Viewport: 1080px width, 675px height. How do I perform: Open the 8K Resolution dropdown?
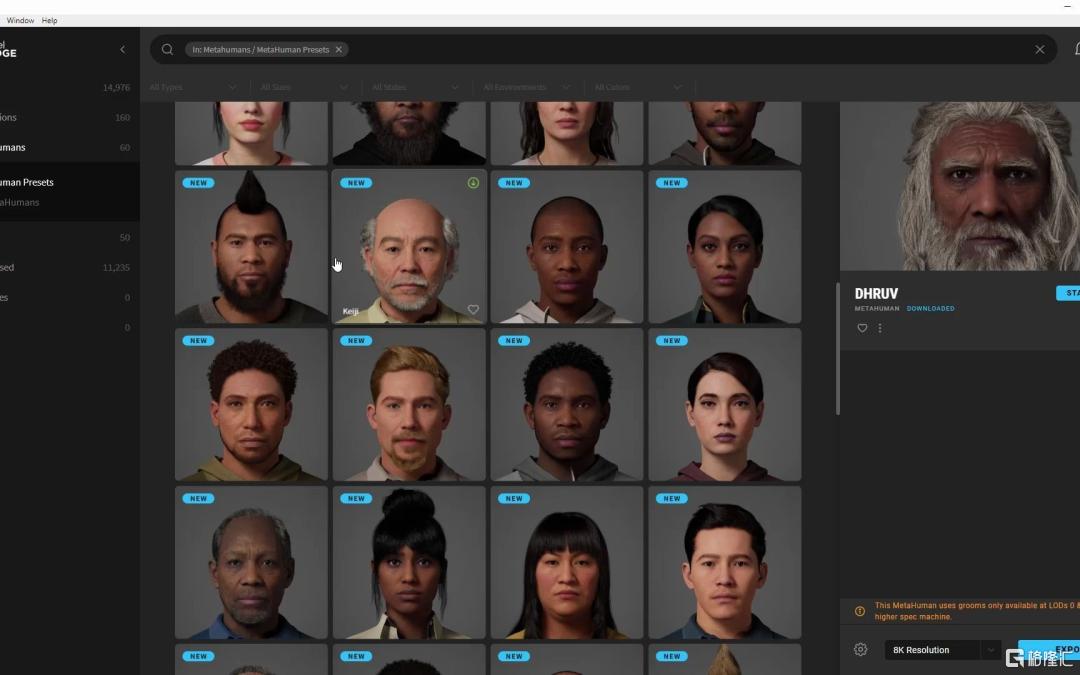[x=942, y=650]
